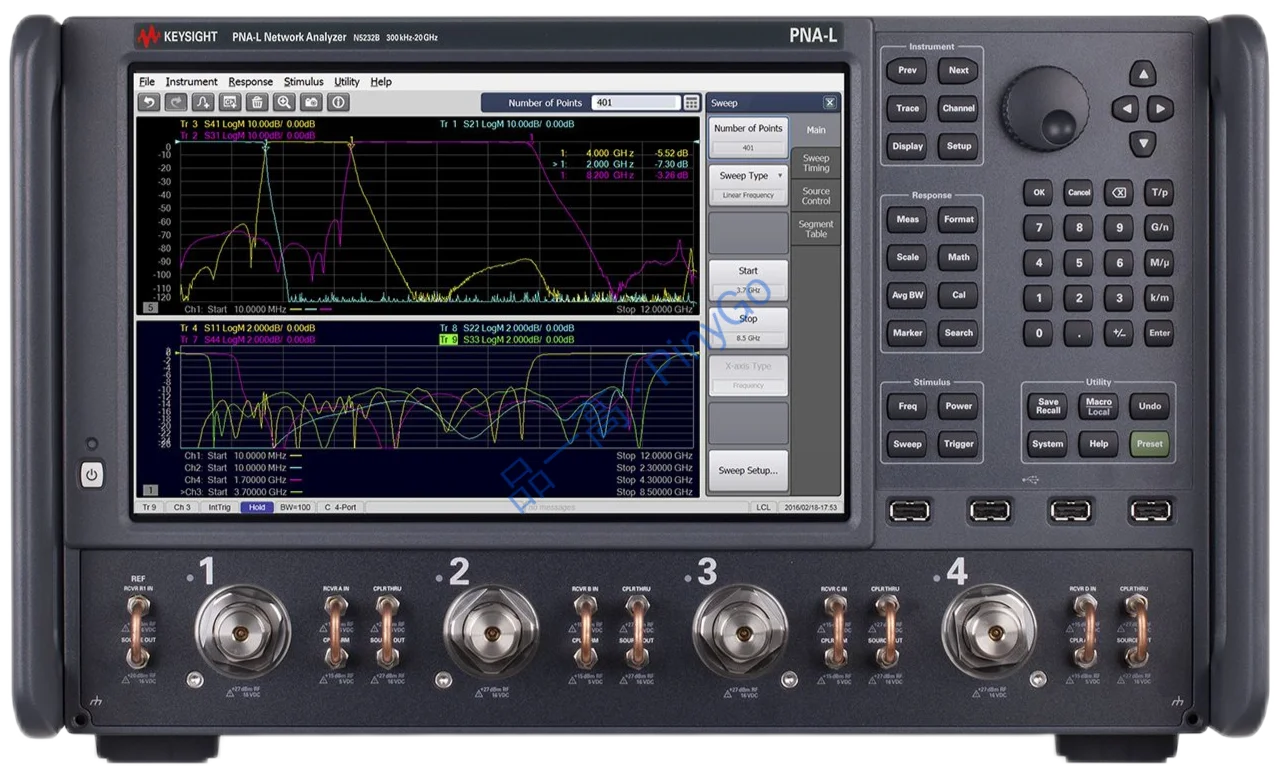Image resolution: width=1274 pixels, height=780 pixels.
Task: Hit the Trigger hardkey
Action: pos(958,444)
